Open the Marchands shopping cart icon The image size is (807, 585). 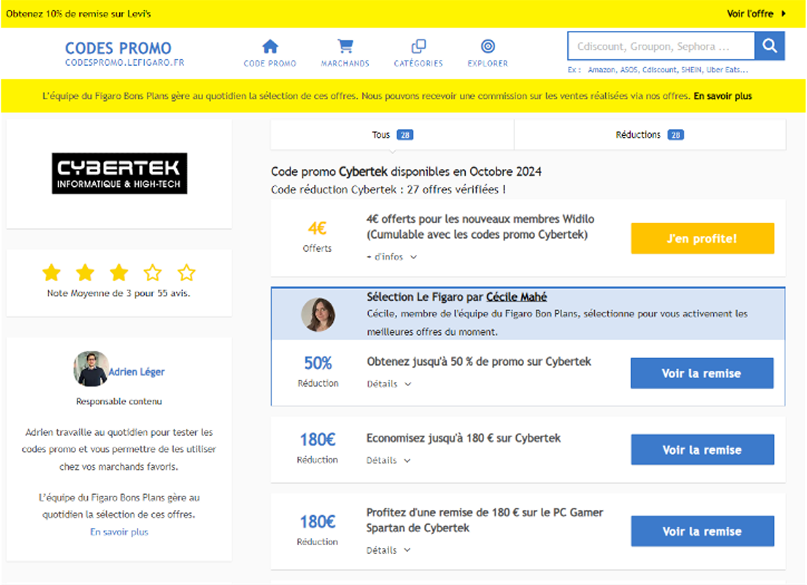click(x=345, y=46)
